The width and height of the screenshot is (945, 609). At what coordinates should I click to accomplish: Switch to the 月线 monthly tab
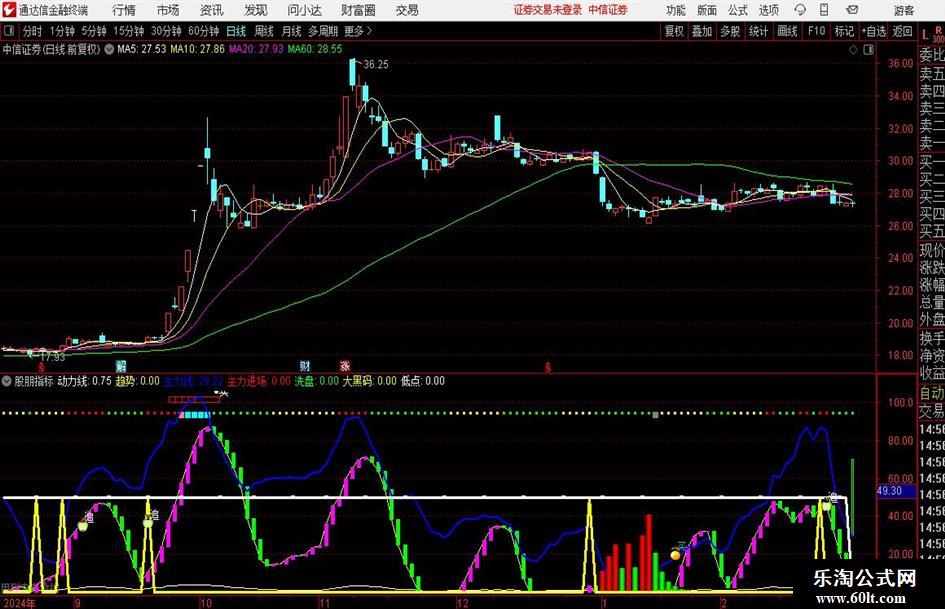[x=291, y=31]
